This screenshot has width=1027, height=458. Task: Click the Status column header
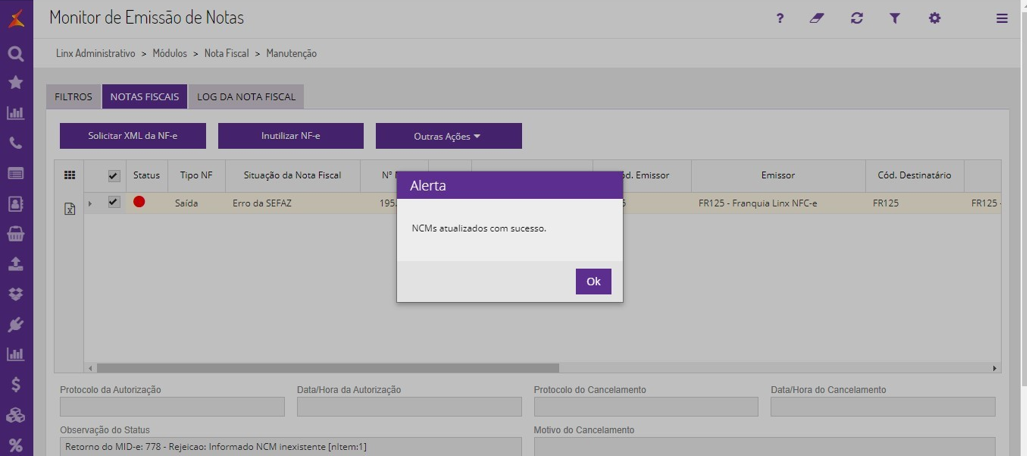[147, 176]
